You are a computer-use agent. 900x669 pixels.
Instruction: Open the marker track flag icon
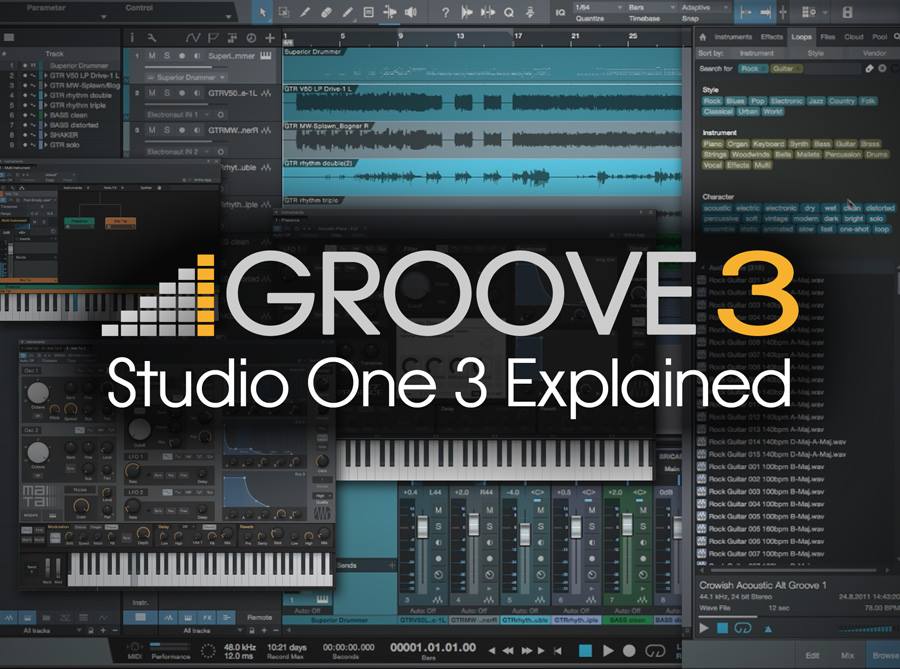(x=213, y=38)
